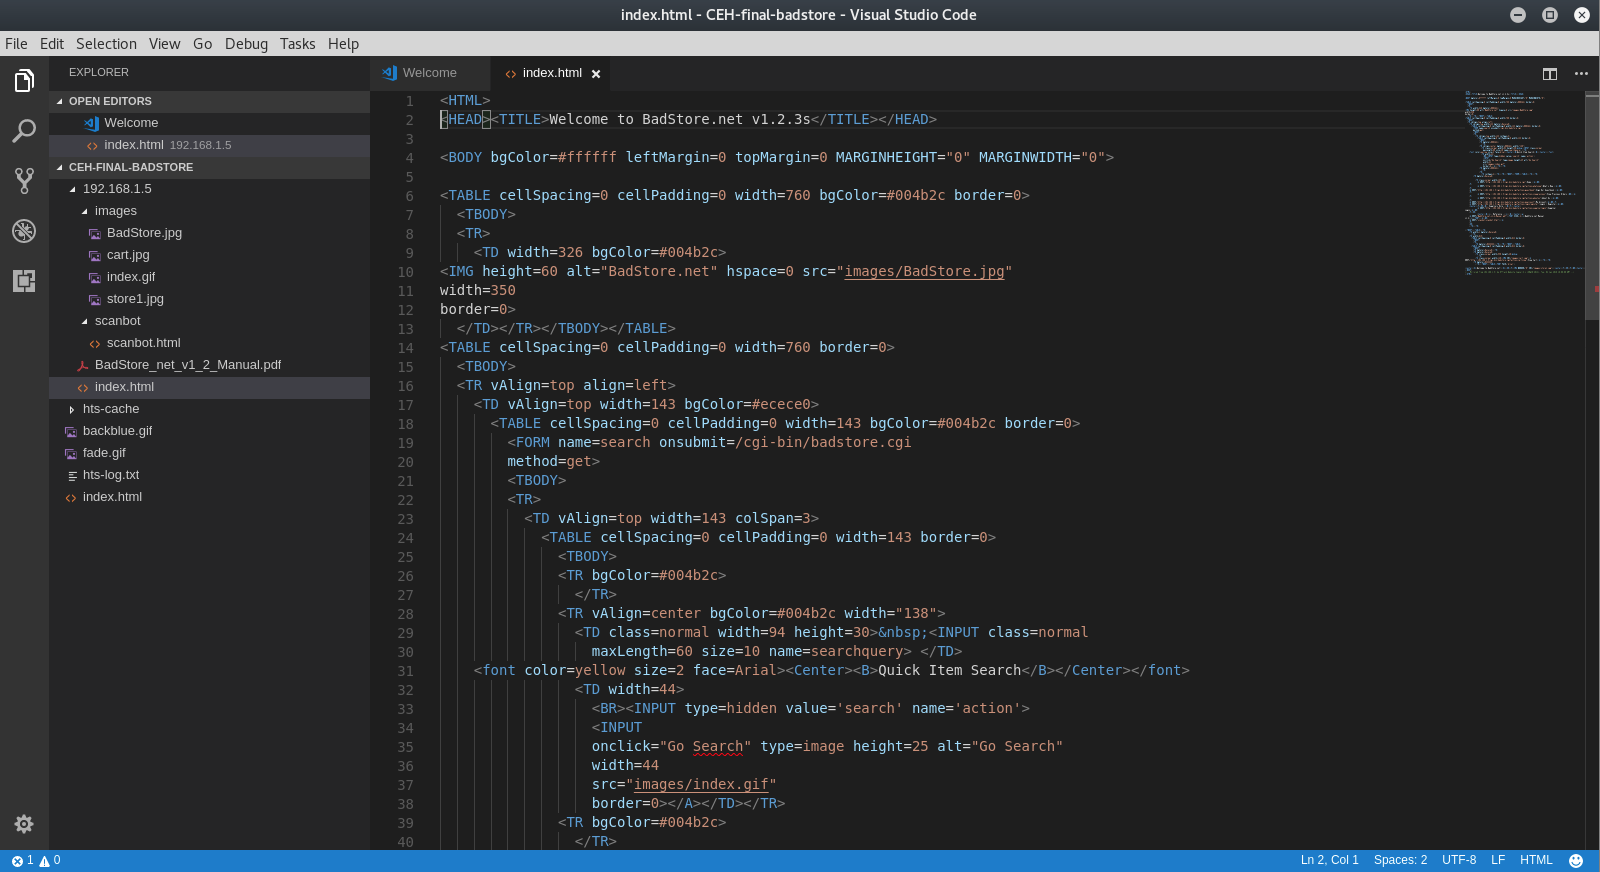The width and height of the screenshot is (1600, 872).
Task: Open the Edit menu
Action: click(x=52, y=44)
